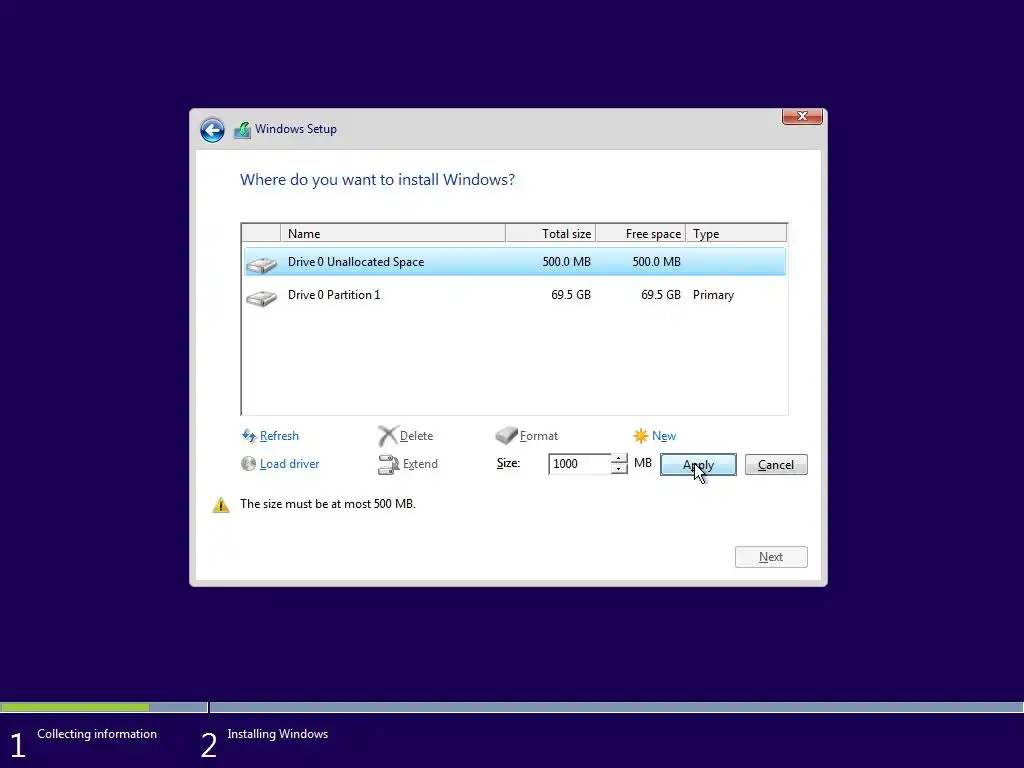Click the Primary type cell
Image resolution: width=1024 pixels, height=768 pixels.
[713, 295]
